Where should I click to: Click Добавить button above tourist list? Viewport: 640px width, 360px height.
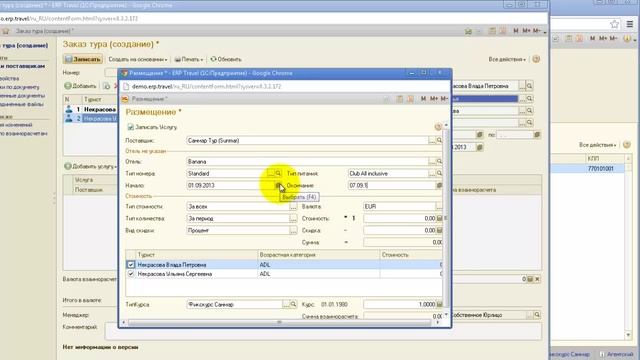[x=80, y=86]
